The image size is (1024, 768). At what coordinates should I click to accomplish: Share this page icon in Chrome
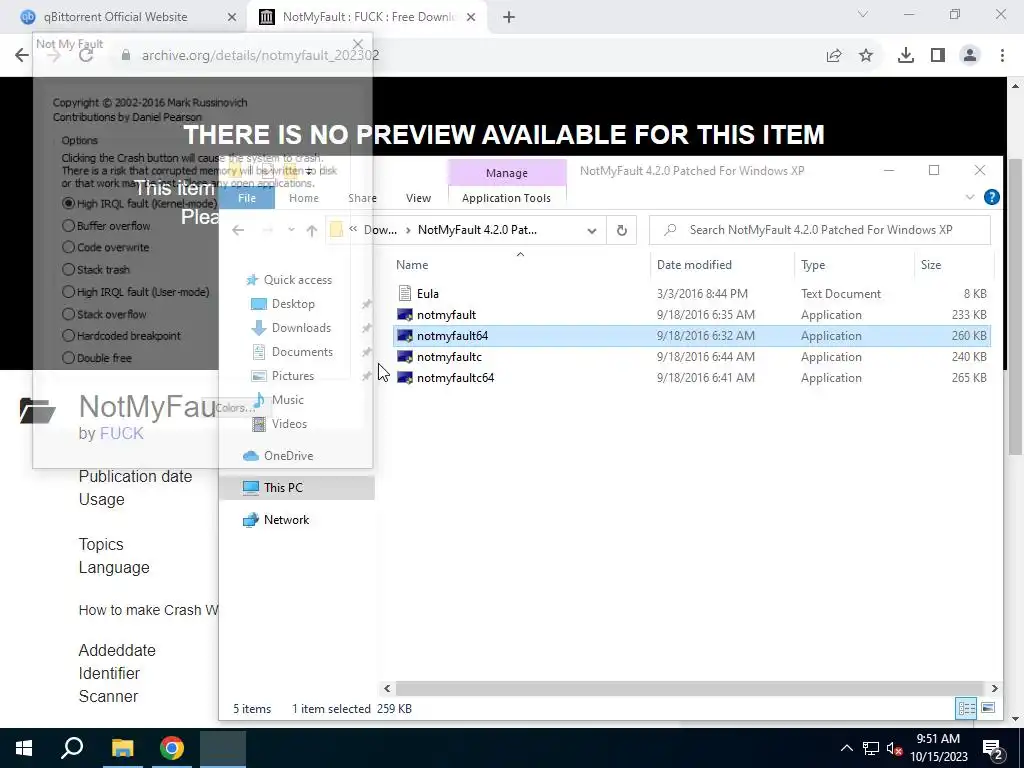[x=834, y=56]
